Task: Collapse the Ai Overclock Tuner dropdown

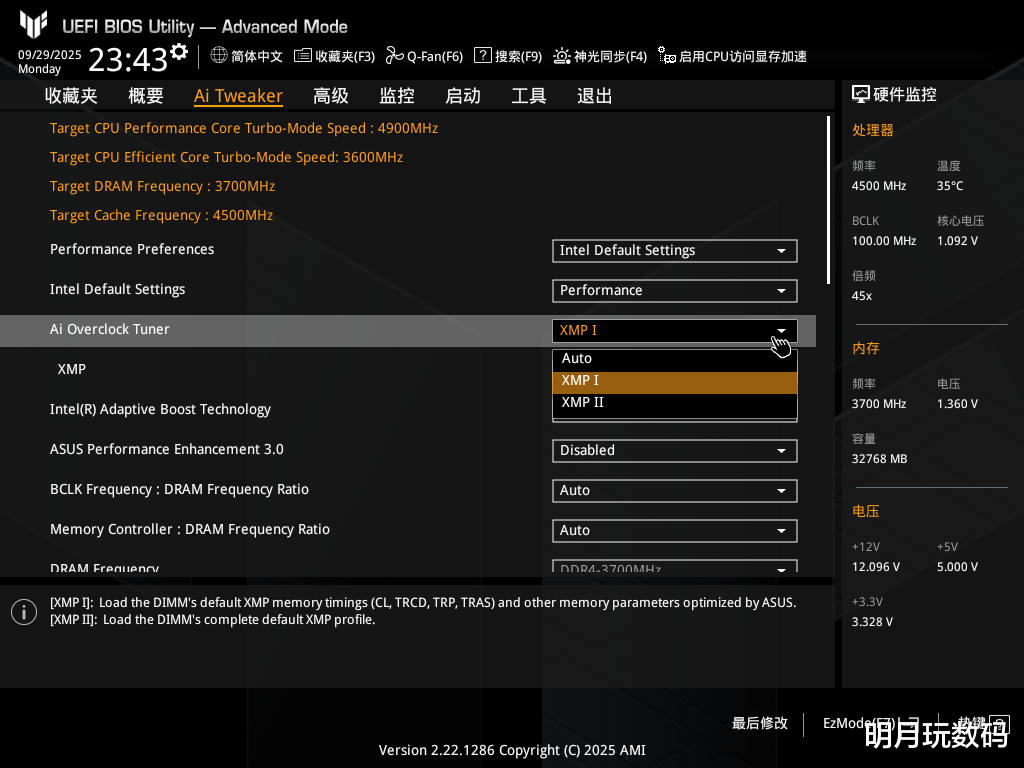Action: click(x=675, y=330)
